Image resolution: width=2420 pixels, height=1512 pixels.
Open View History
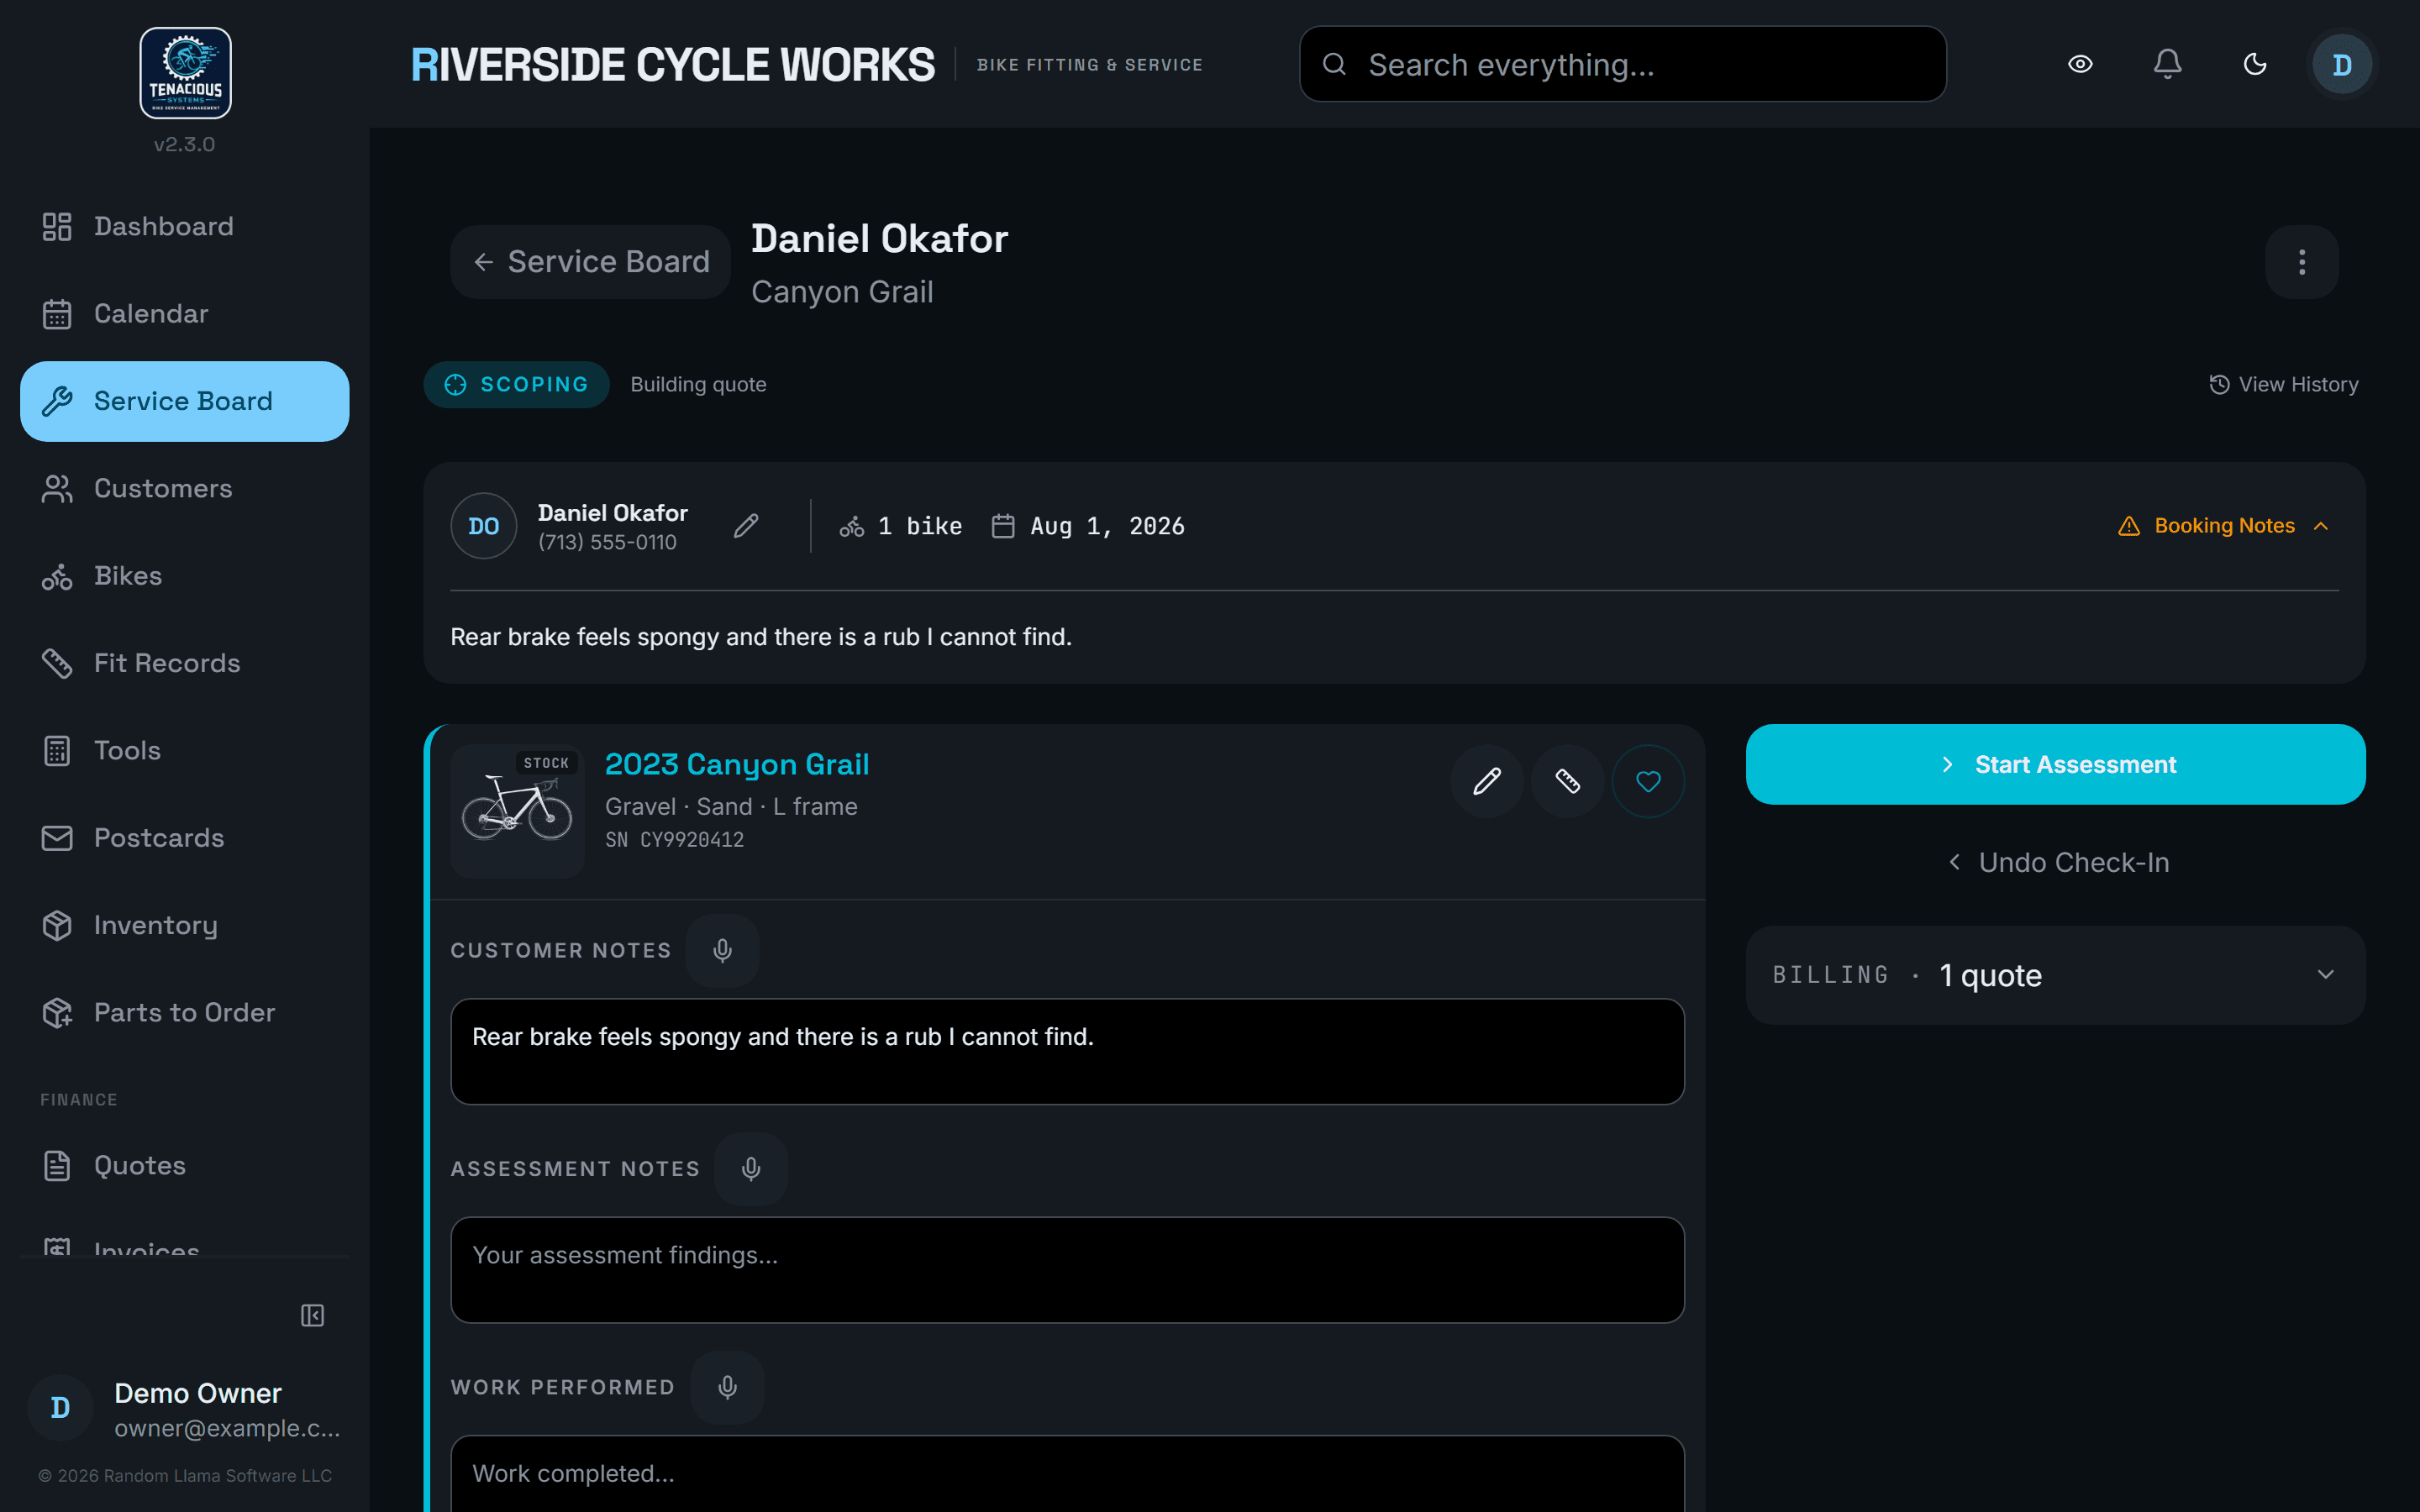click(2284, 384)
